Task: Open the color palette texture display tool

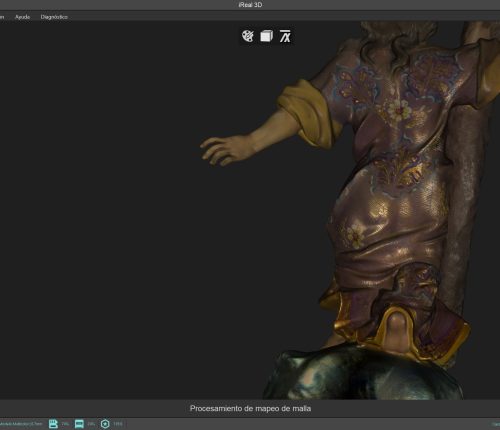Action: (x=248, y=36)
